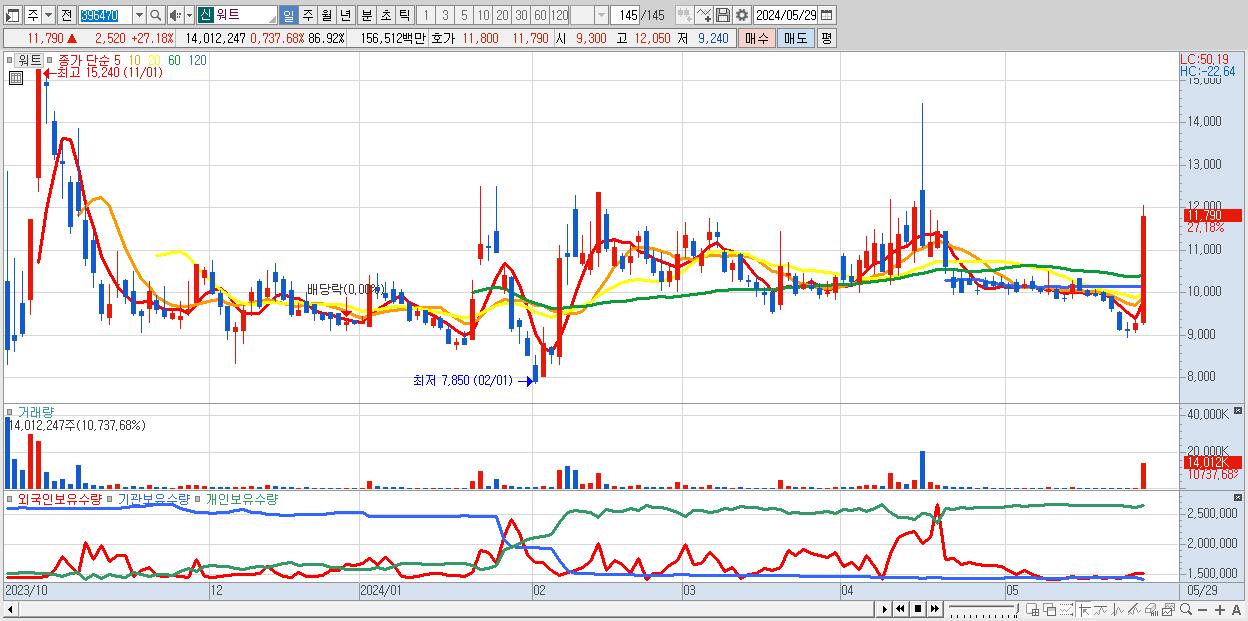Edit the stock code field 396470
The image size is (1248, 621).
[105, 16]
